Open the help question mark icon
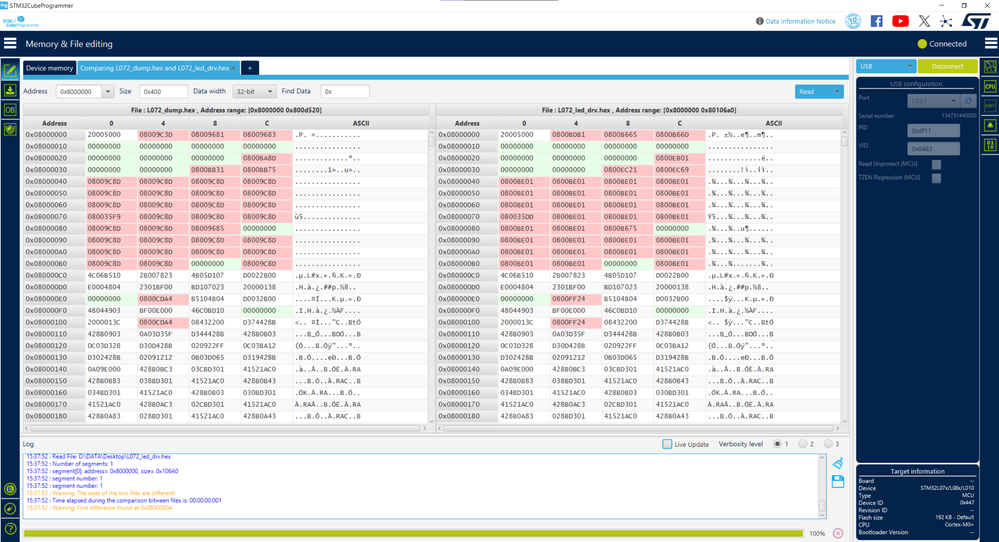 tap(10, 529)
